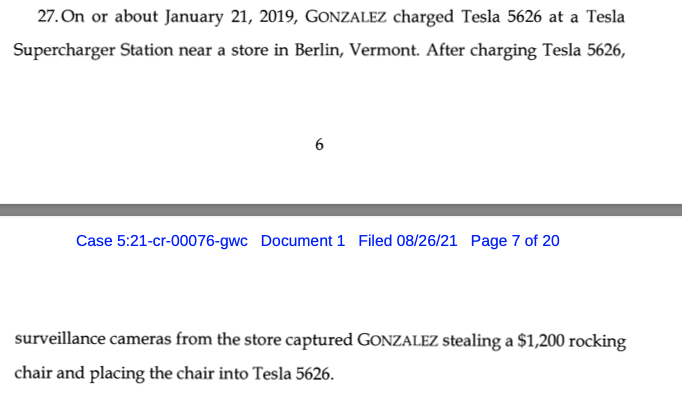This screenshot has width=682, height=397.
Task: Click the 'Document 1' header text
Action: (303, 241)
